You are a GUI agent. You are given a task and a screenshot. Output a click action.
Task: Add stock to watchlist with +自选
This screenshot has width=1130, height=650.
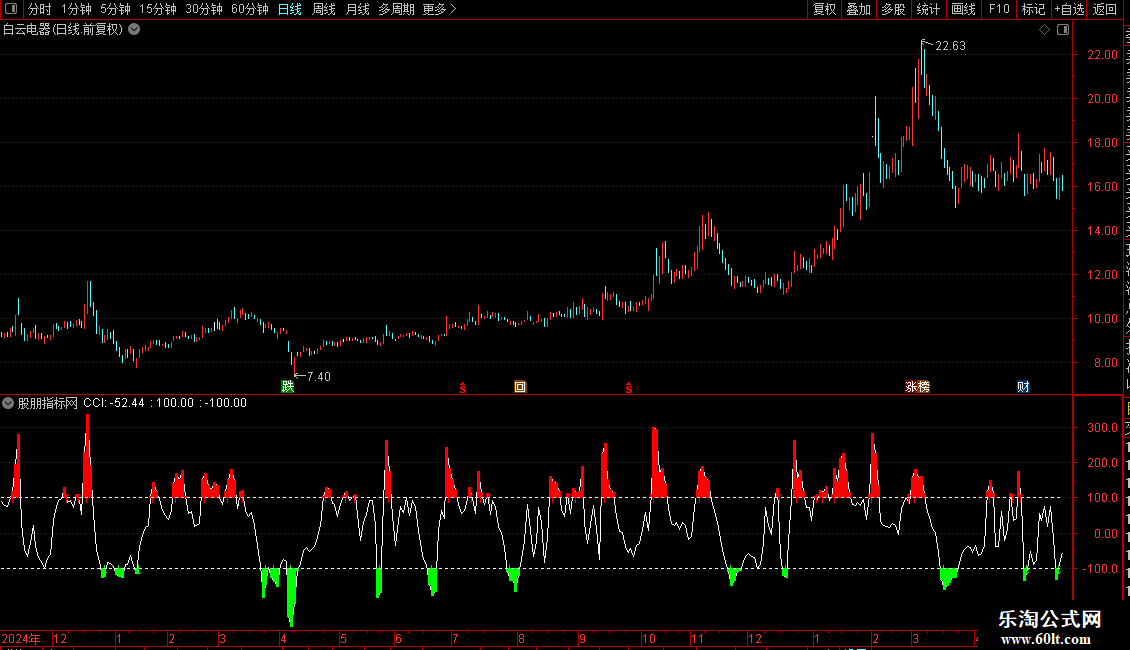pos(1069,9)
